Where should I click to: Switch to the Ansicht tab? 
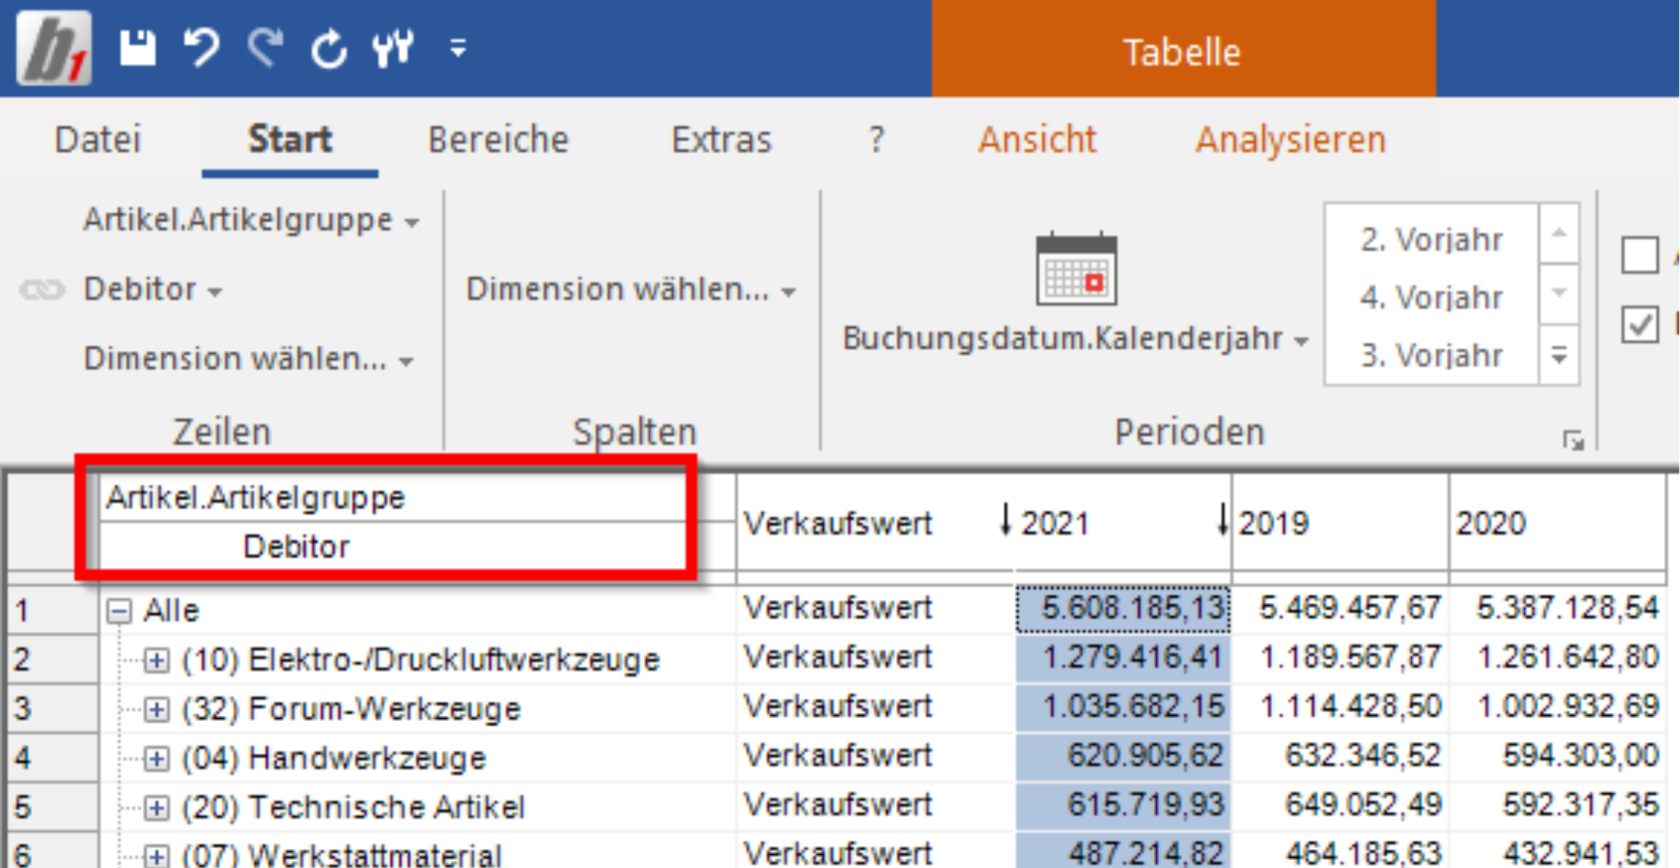(x=1037, y=139)
